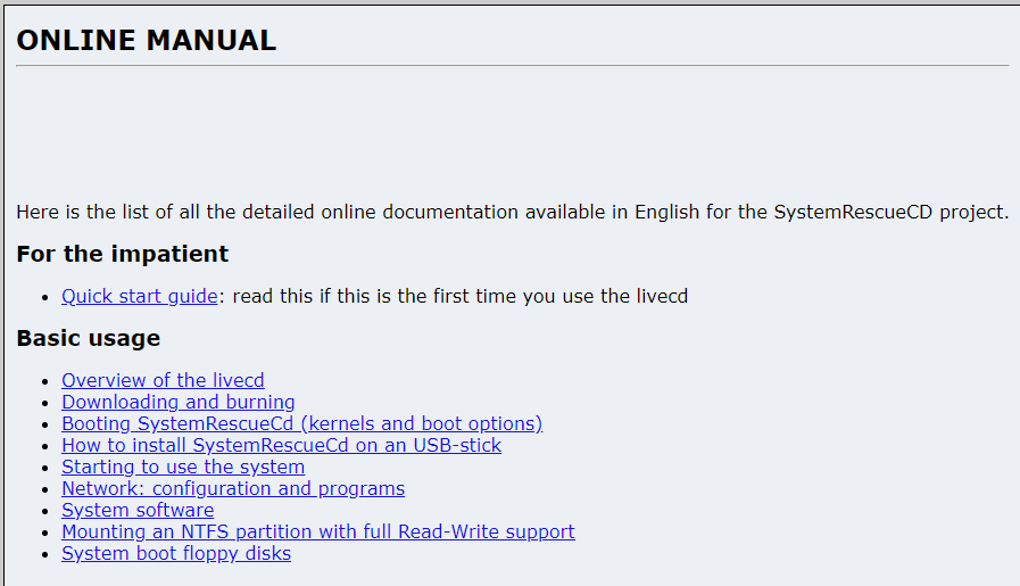1020x586 pixels.
Task: Open Network: configuration and programs link
Action: coord(233,488)
